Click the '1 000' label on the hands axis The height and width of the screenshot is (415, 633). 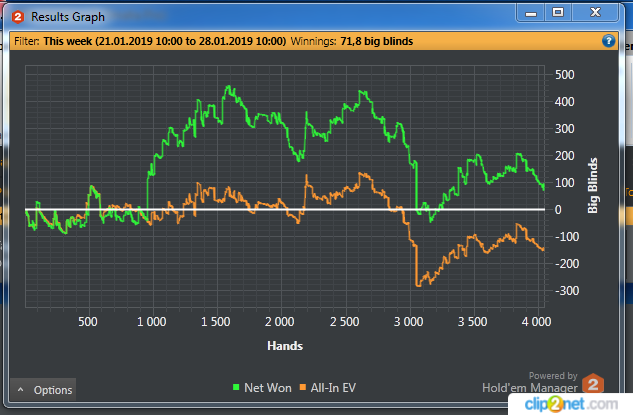pyautogui.click(x=151, y=322)
